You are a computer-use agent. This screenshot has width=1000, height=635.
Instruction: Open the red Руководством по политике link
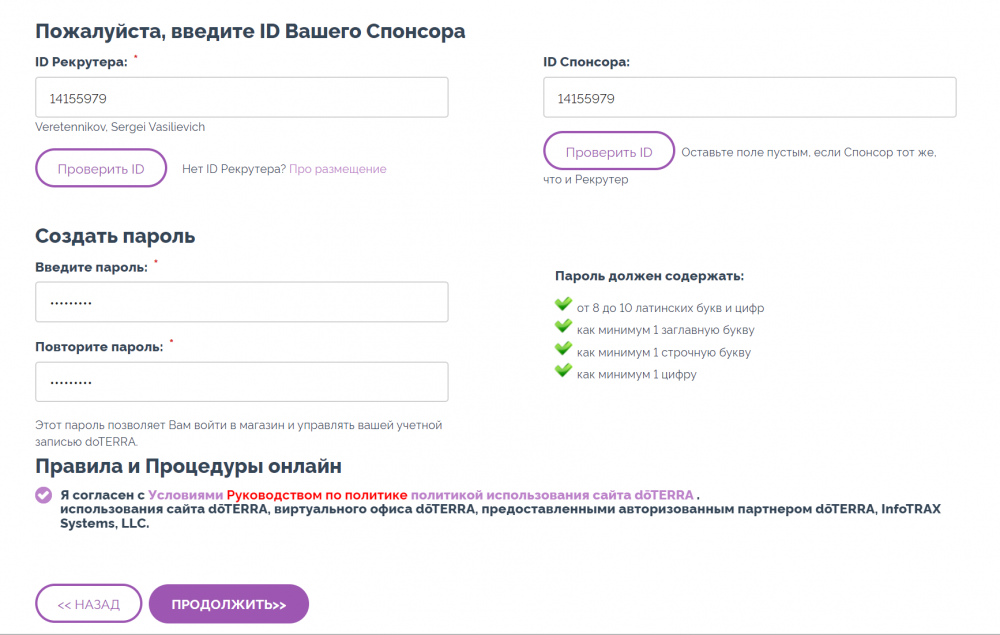pyautogui.click(x=317, y=495)
